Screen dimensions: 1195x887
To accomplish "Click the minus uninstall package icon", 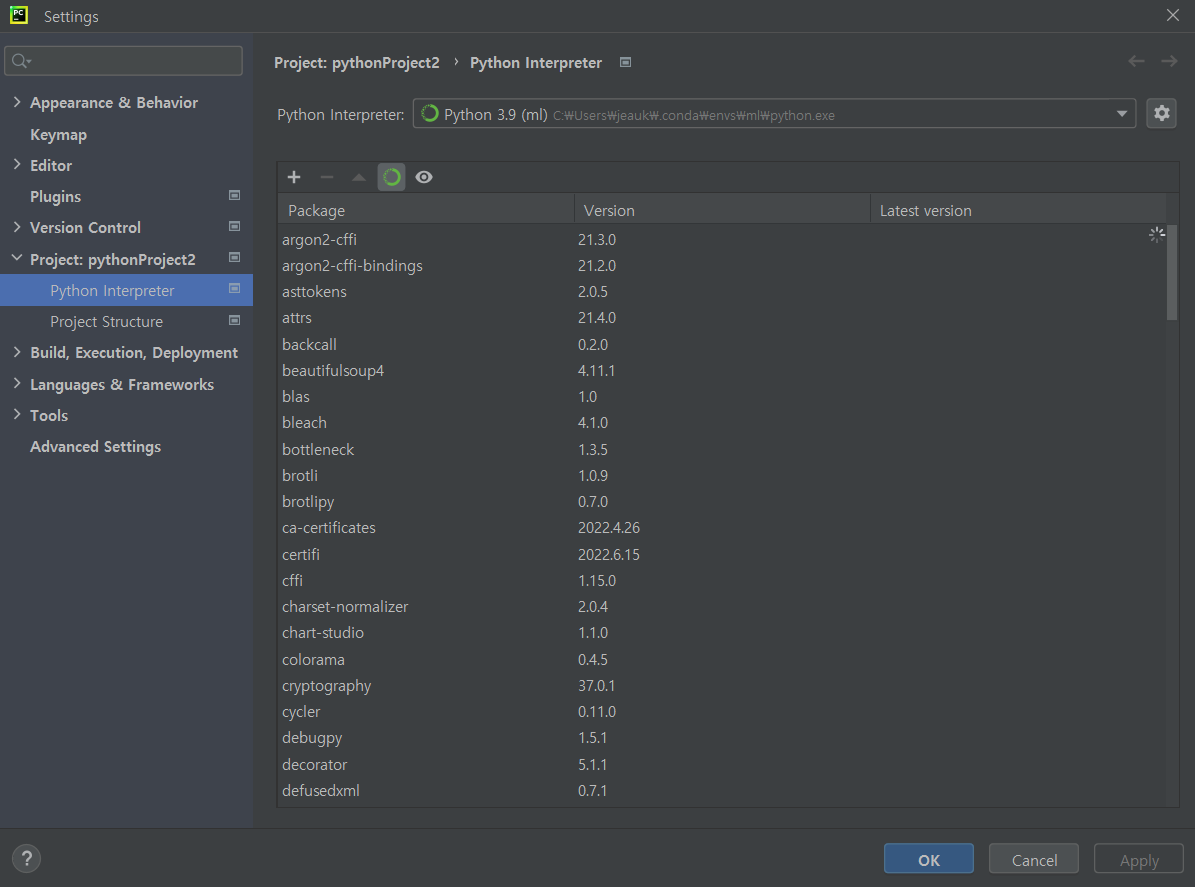I will tap(327, 178).
